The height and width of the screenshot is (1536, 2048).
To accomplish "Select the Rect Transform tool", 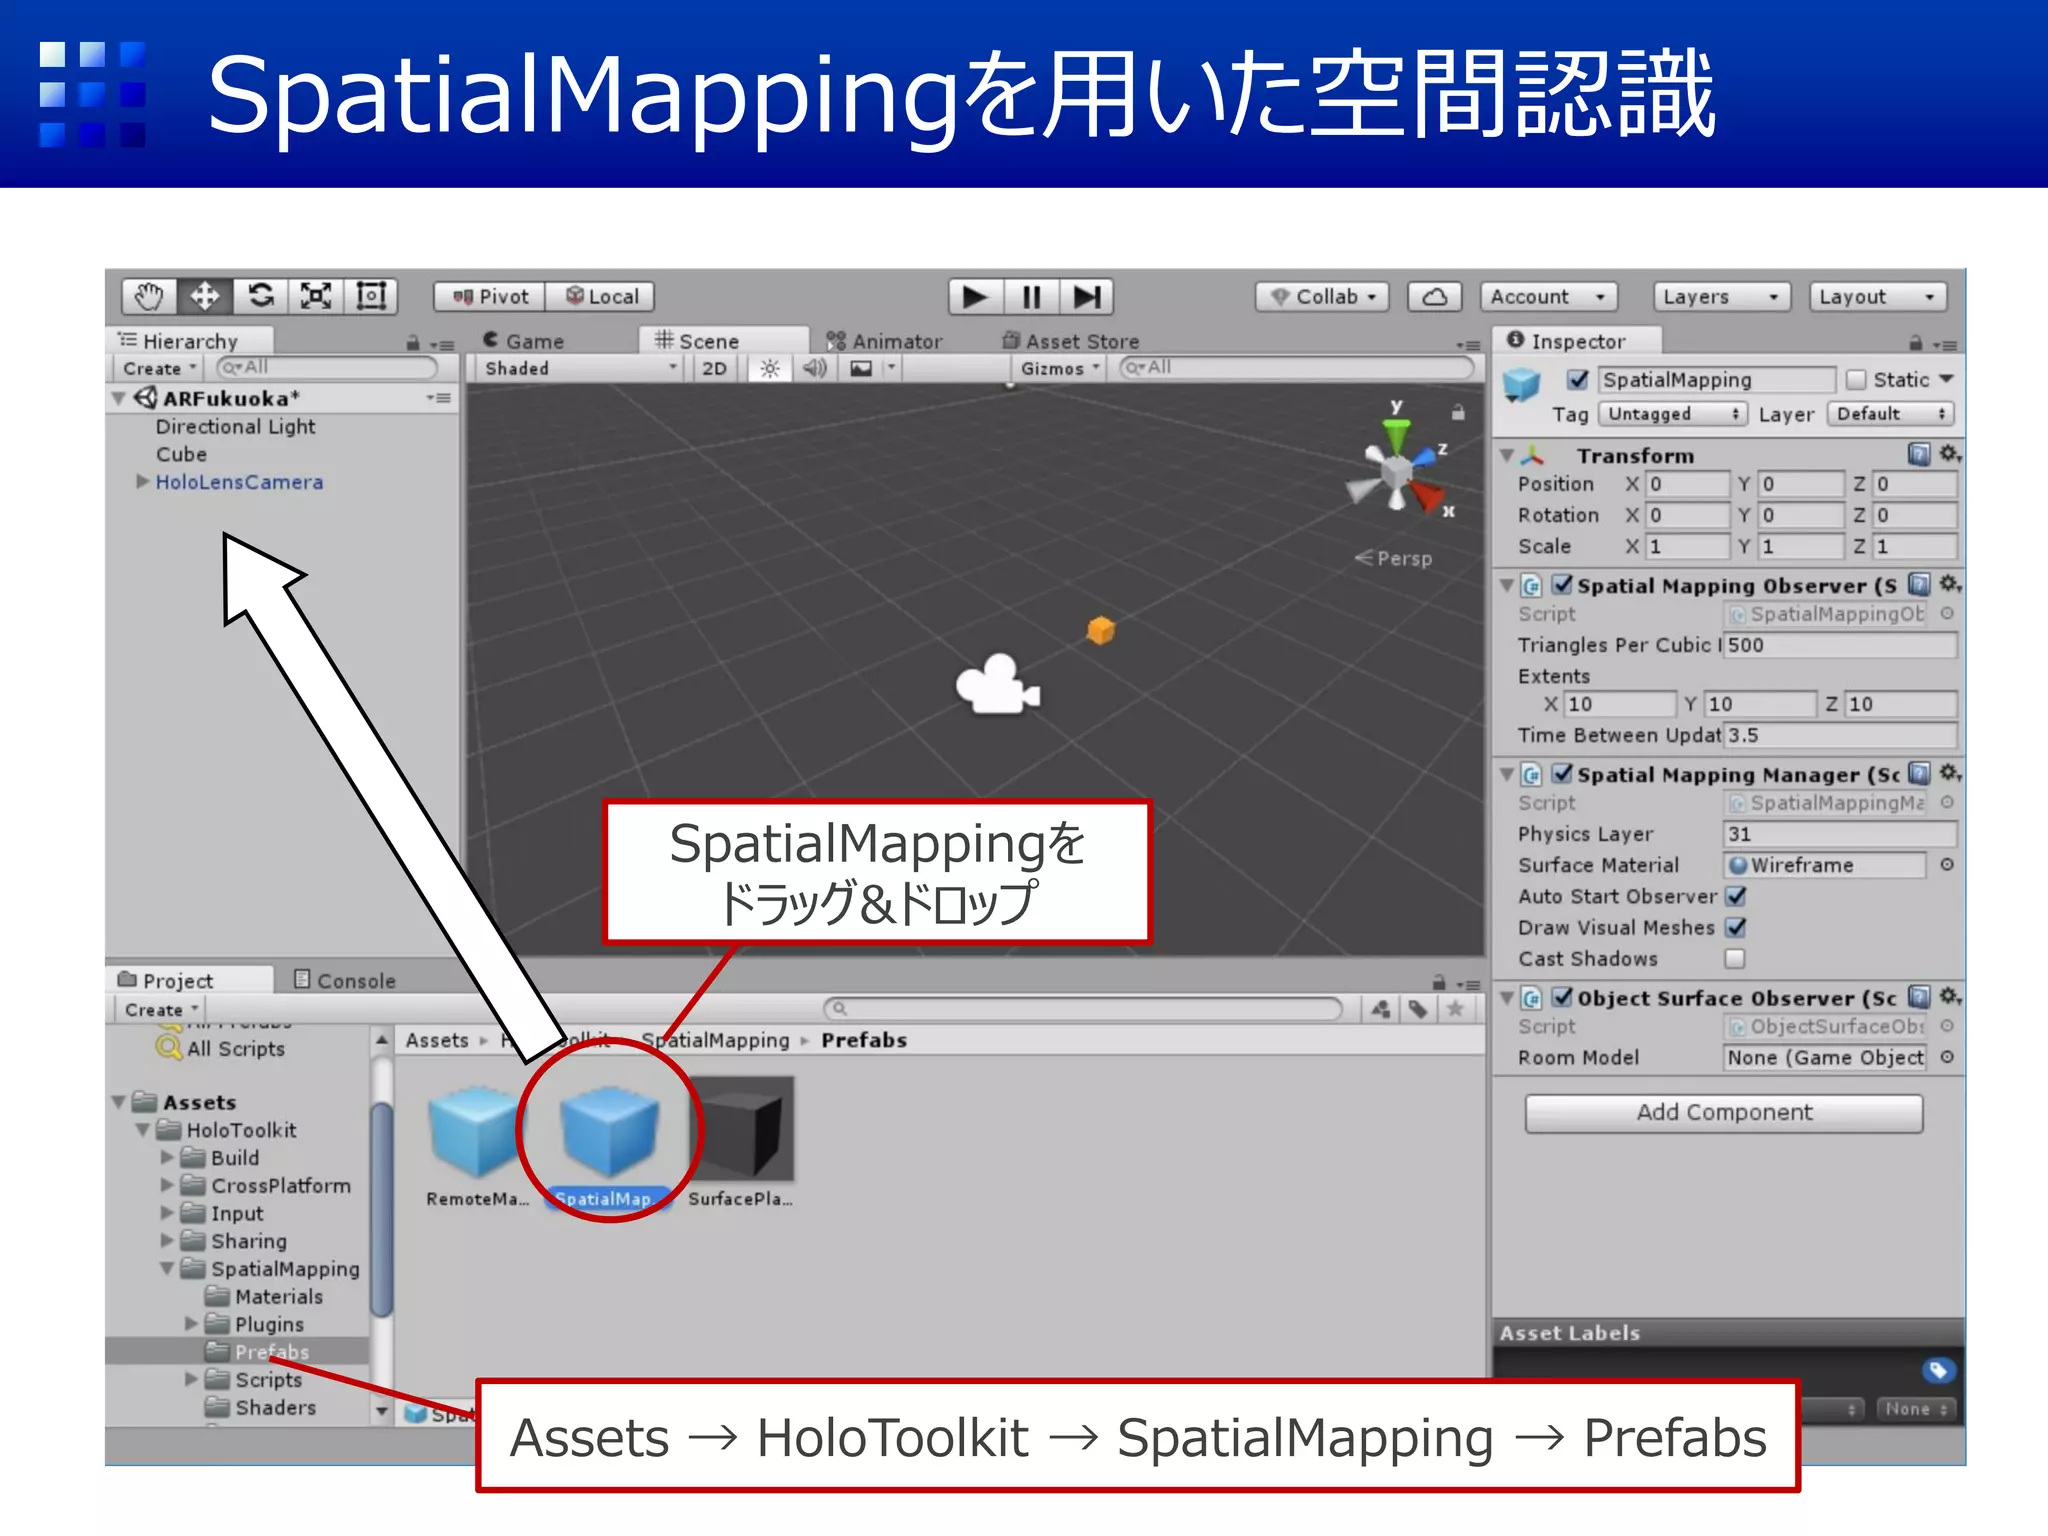I will 371,296.
